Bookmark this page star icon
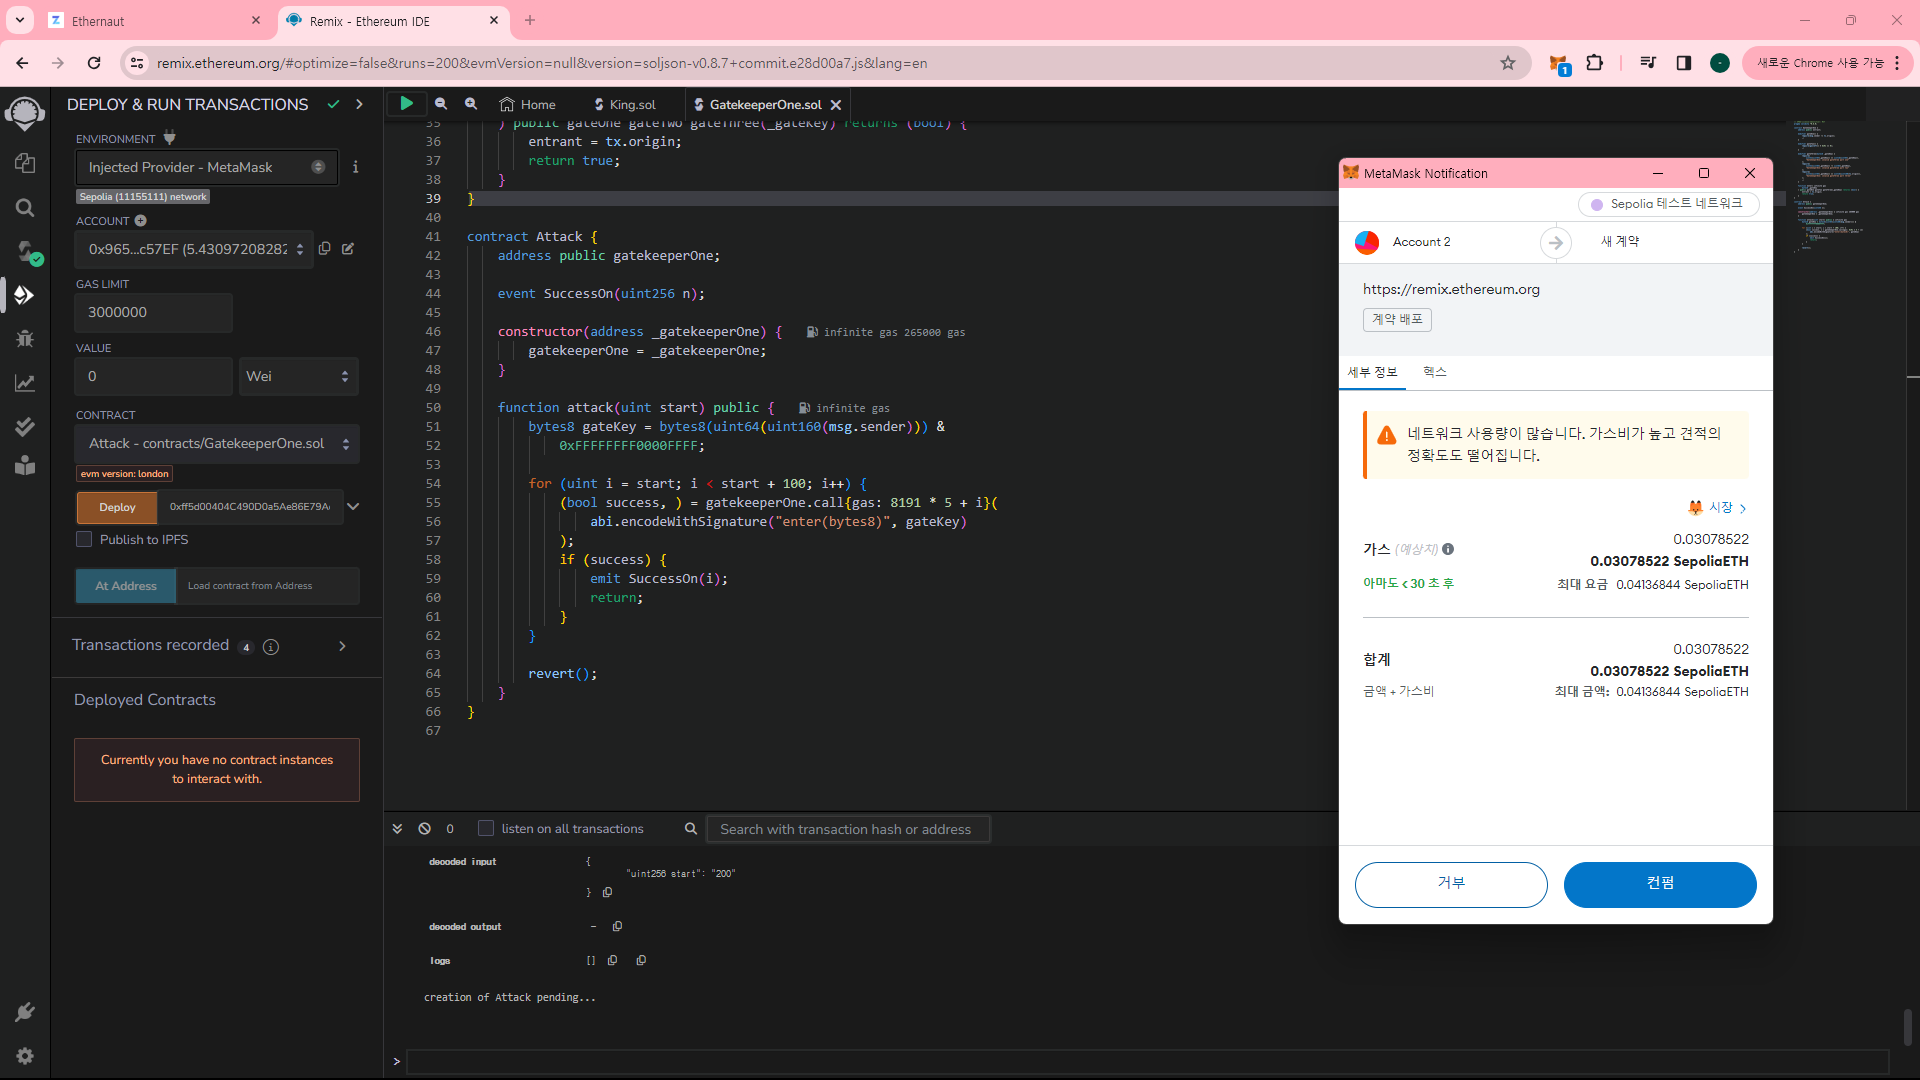This screenshot has width=1920, height=1080. pos(1508,63)
